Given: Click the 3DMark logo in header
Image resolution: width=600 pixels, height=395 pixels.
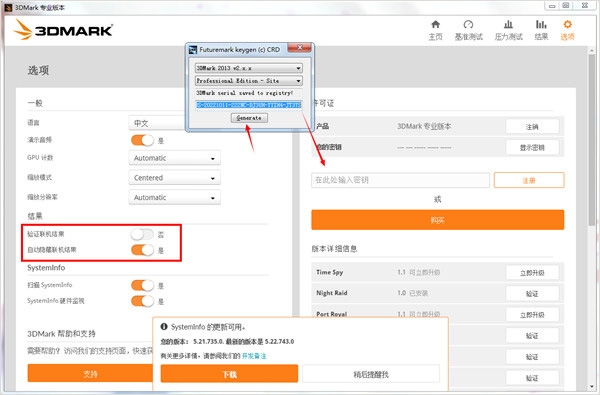Looking at the screenshot, I should point(63,29).
